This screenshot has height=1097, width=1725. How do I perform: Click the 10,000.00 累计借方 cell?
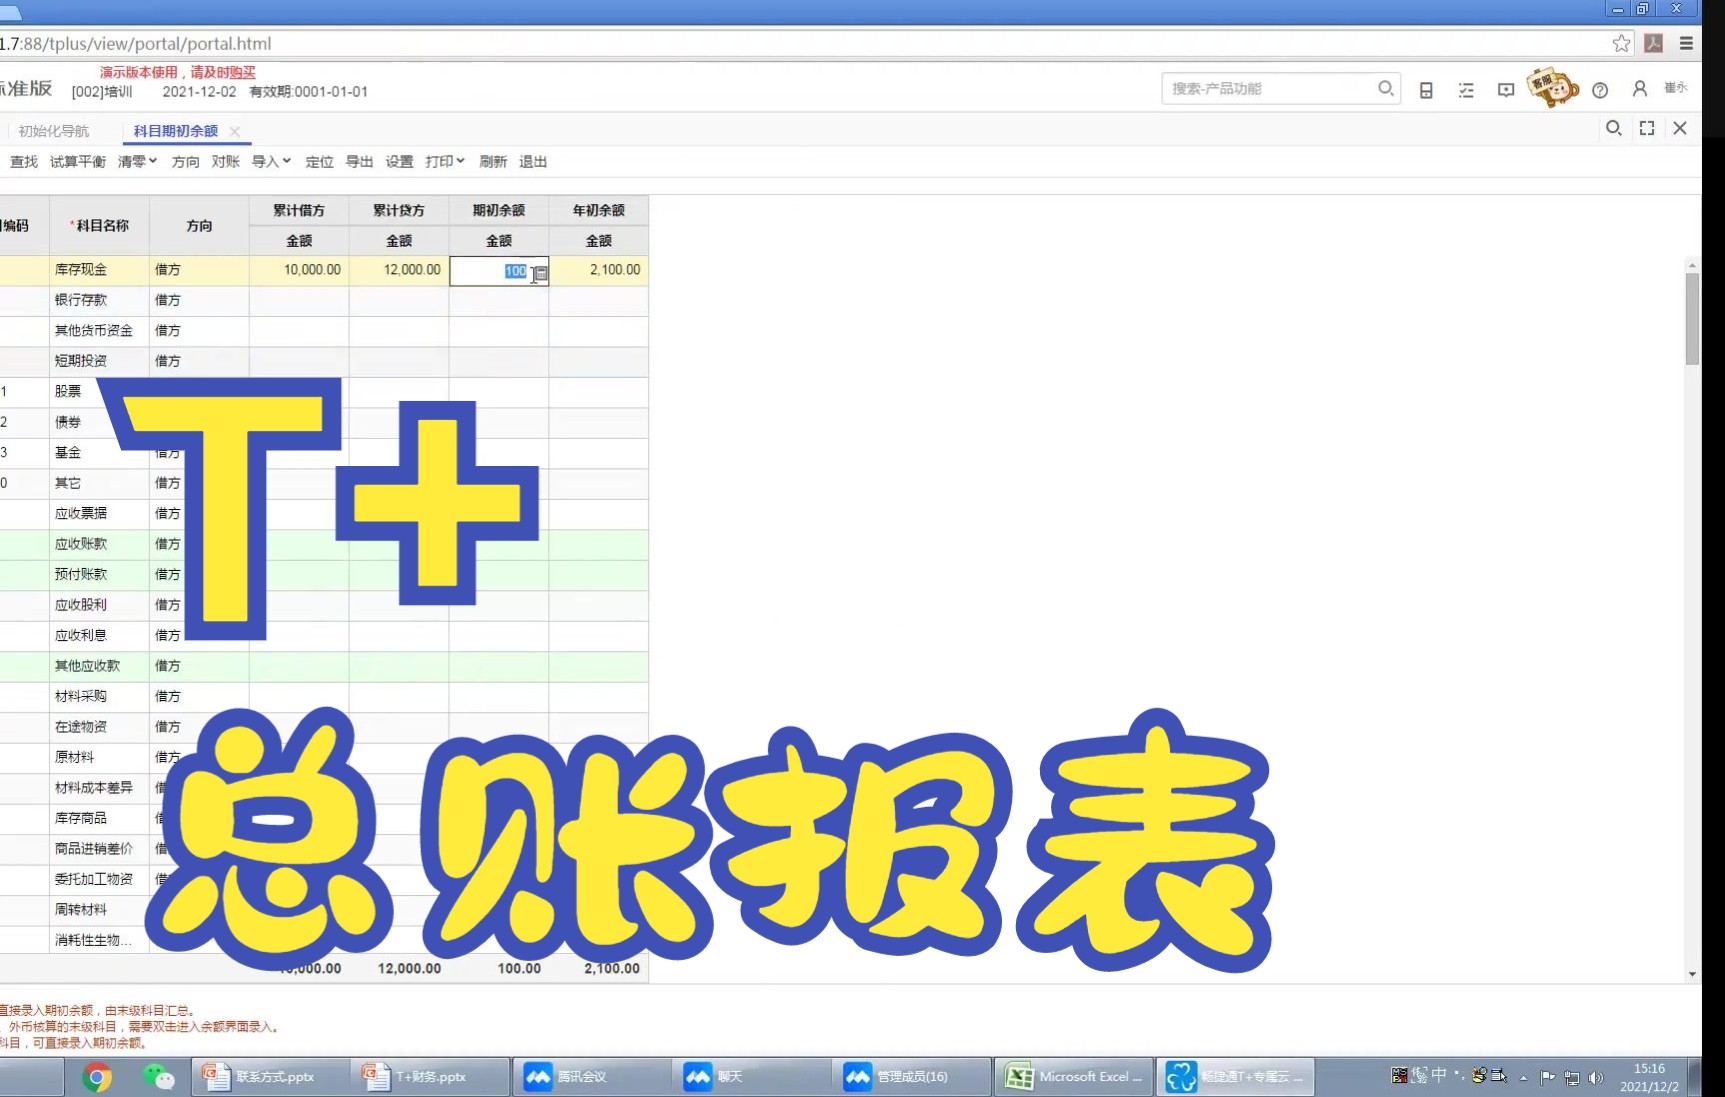299,270
